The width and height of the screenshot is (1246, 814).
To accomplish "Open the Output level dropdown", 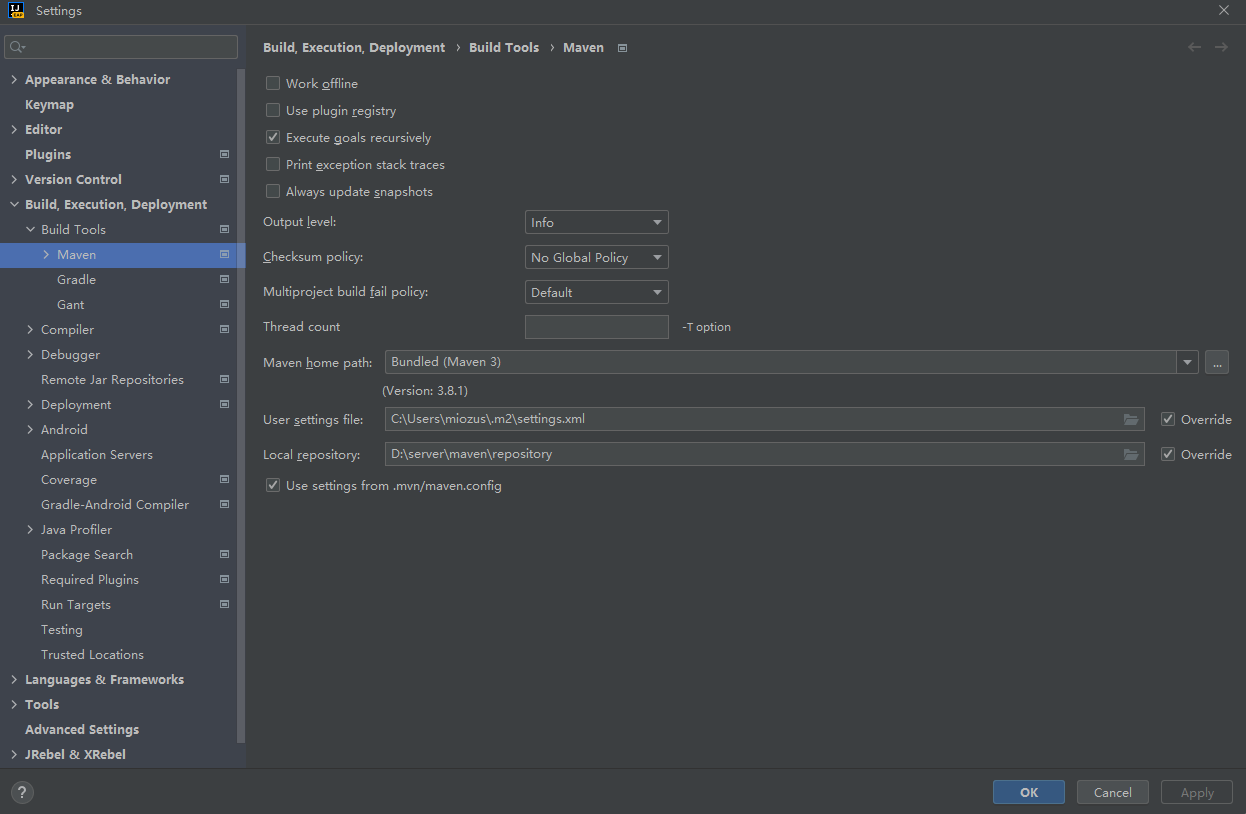I will coord(597,222).
